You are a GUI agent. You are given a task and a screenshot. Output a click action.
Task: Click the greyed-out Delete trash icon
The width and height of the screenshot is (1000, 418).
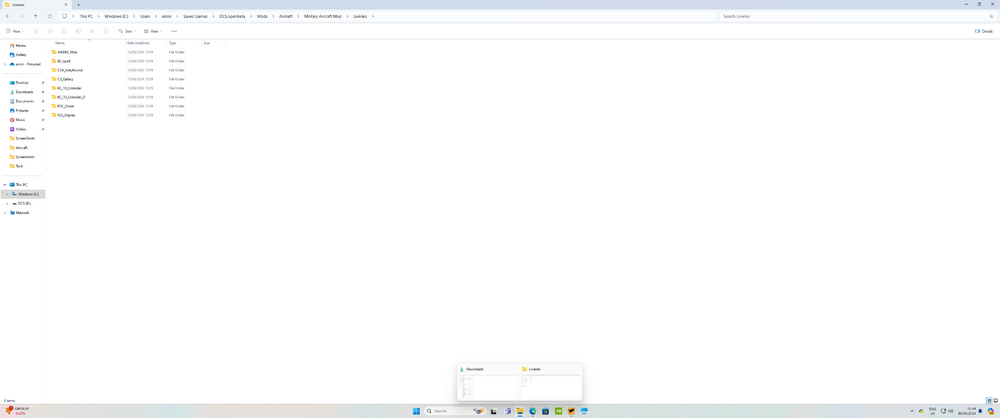point(106,31)
